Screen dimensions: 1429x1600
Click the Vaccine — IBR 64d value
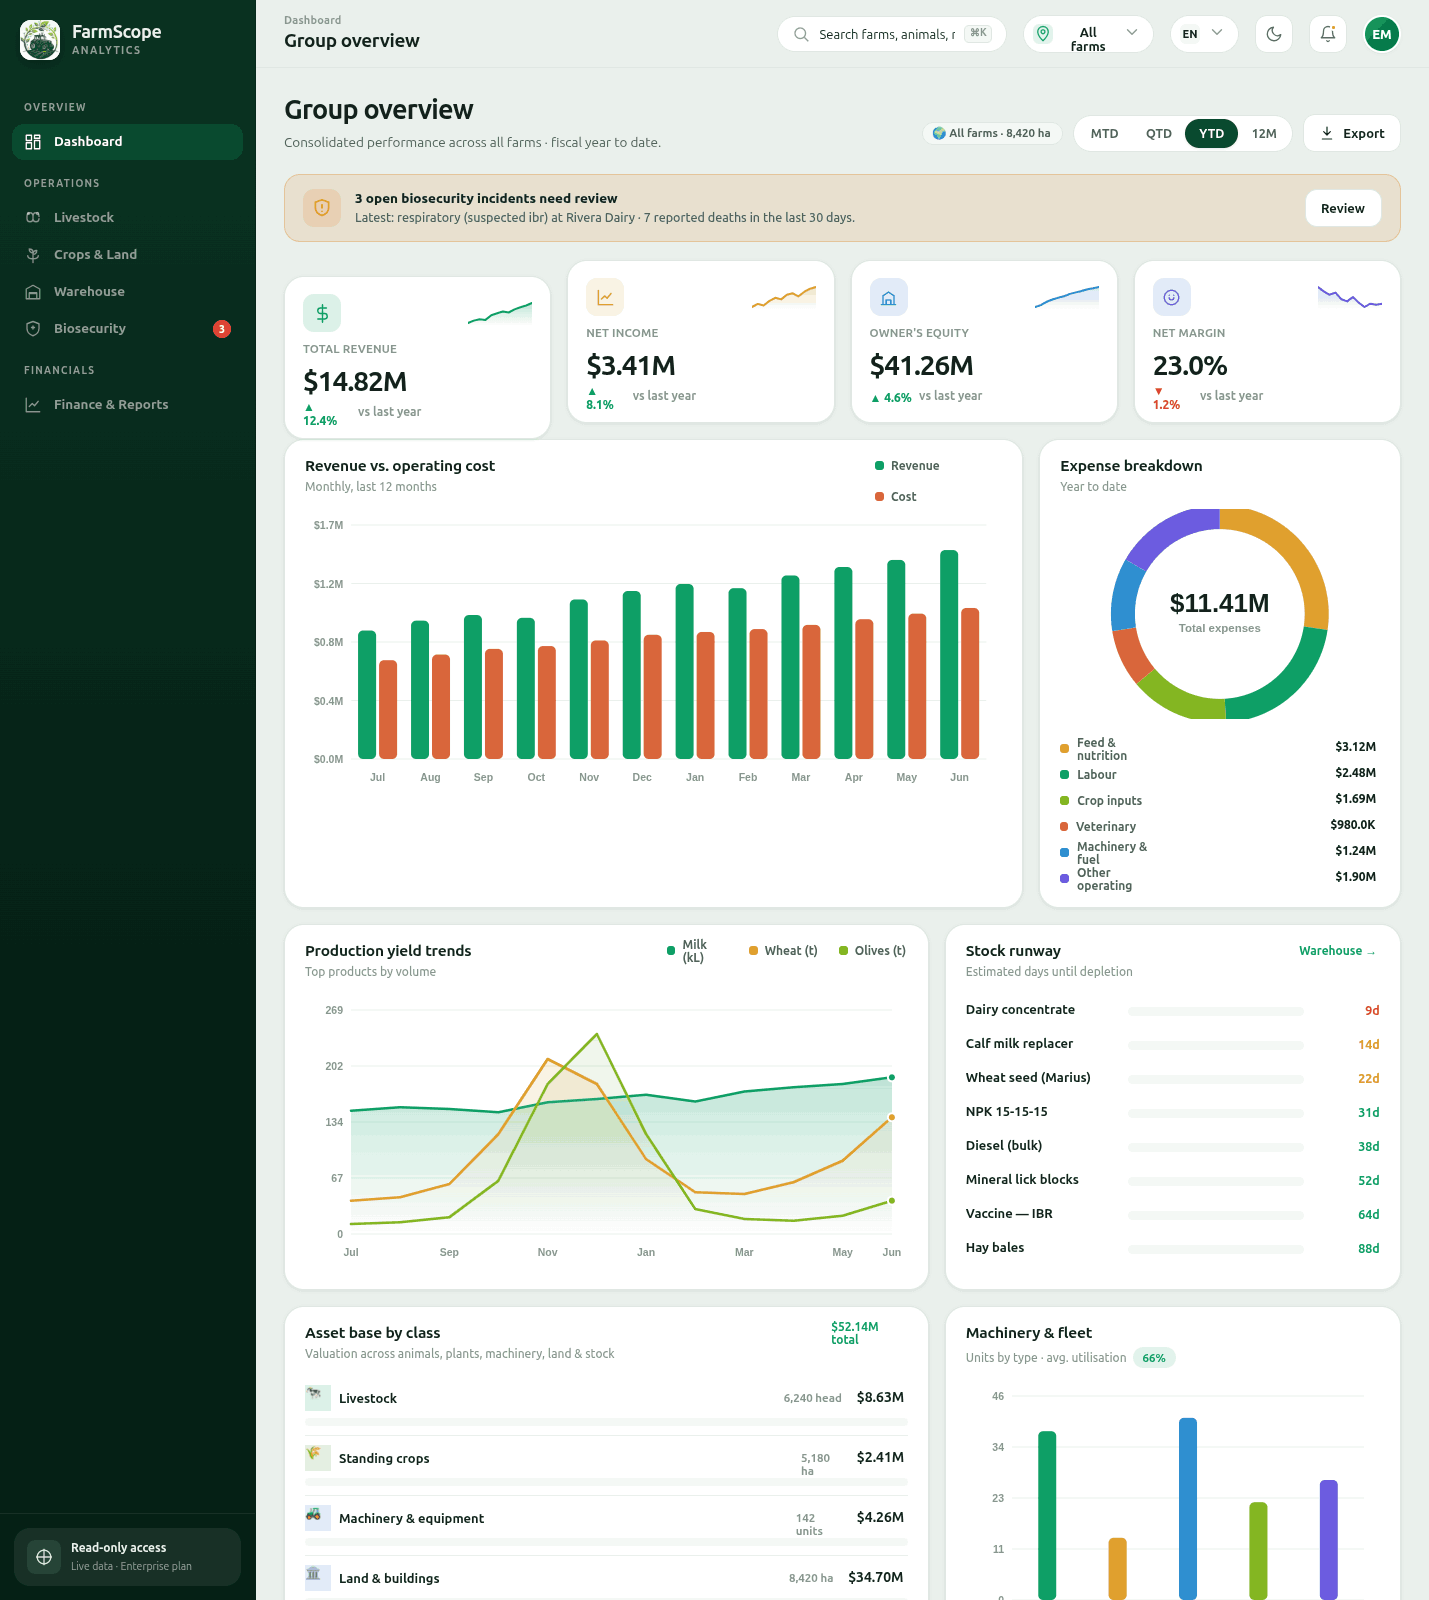coord(1369,1215)
